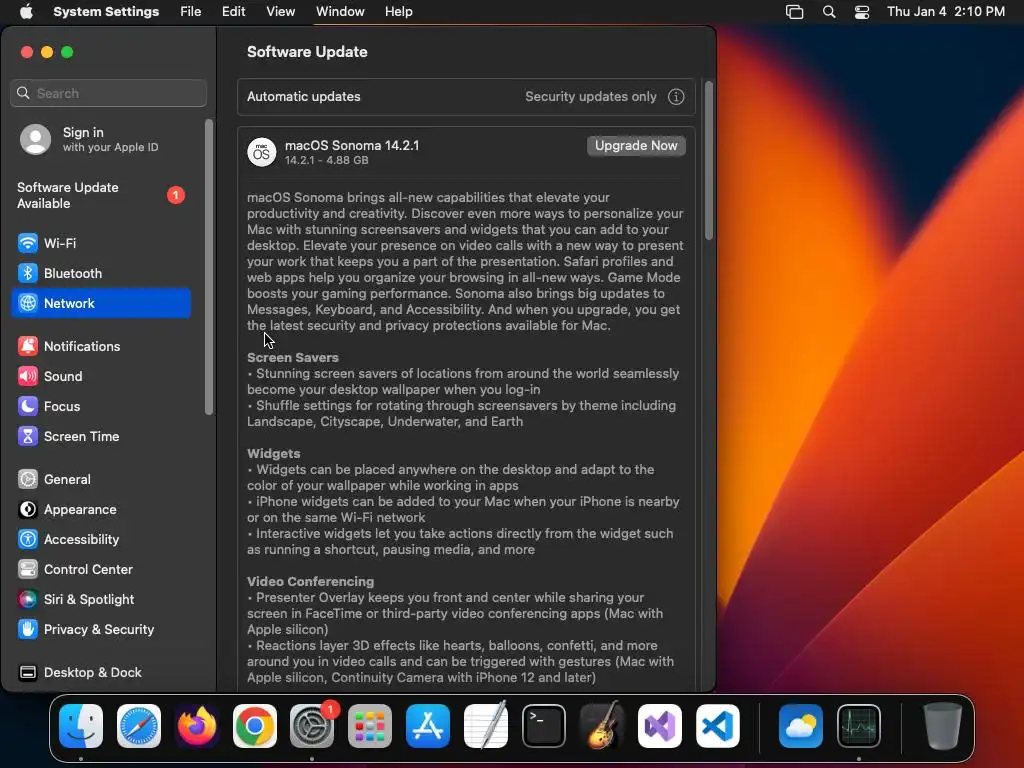Image resolution: width=1024 pixels, height=768 pixels.
Task: Open Siri & Spotlight settings
Action: click(x=101, y=600)
